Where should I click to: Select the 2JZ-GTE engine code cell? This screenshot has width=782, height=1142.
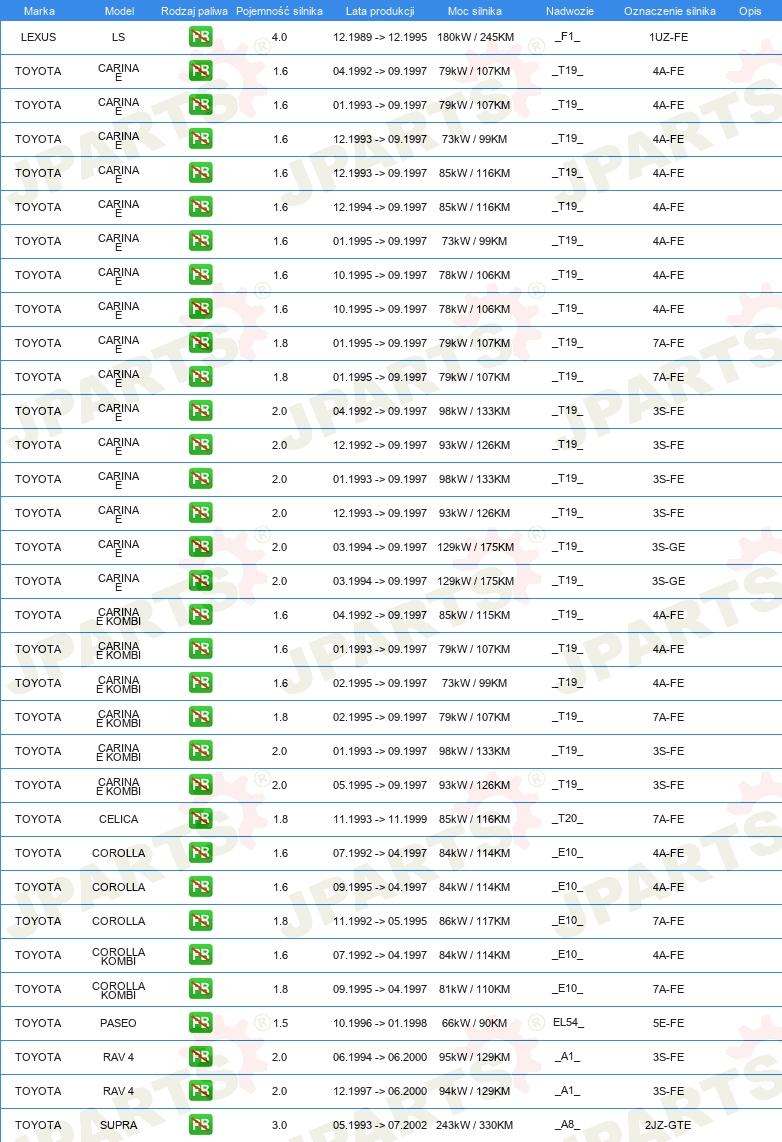click(x=668, y=1125)
